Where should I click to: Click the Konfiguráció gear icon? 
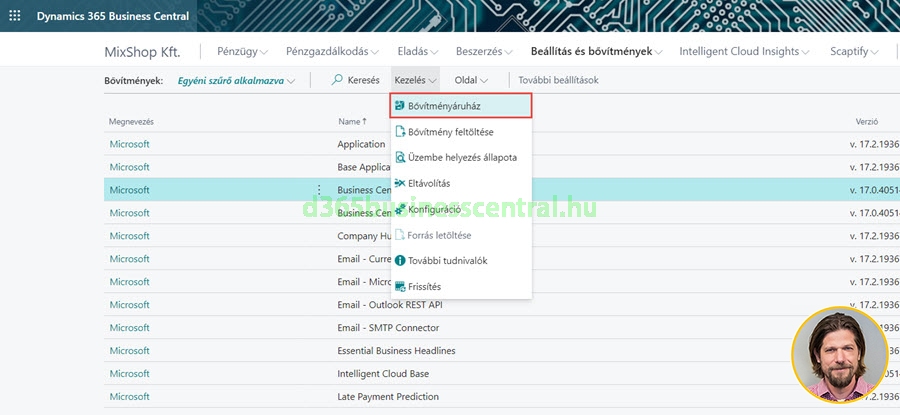400,210
